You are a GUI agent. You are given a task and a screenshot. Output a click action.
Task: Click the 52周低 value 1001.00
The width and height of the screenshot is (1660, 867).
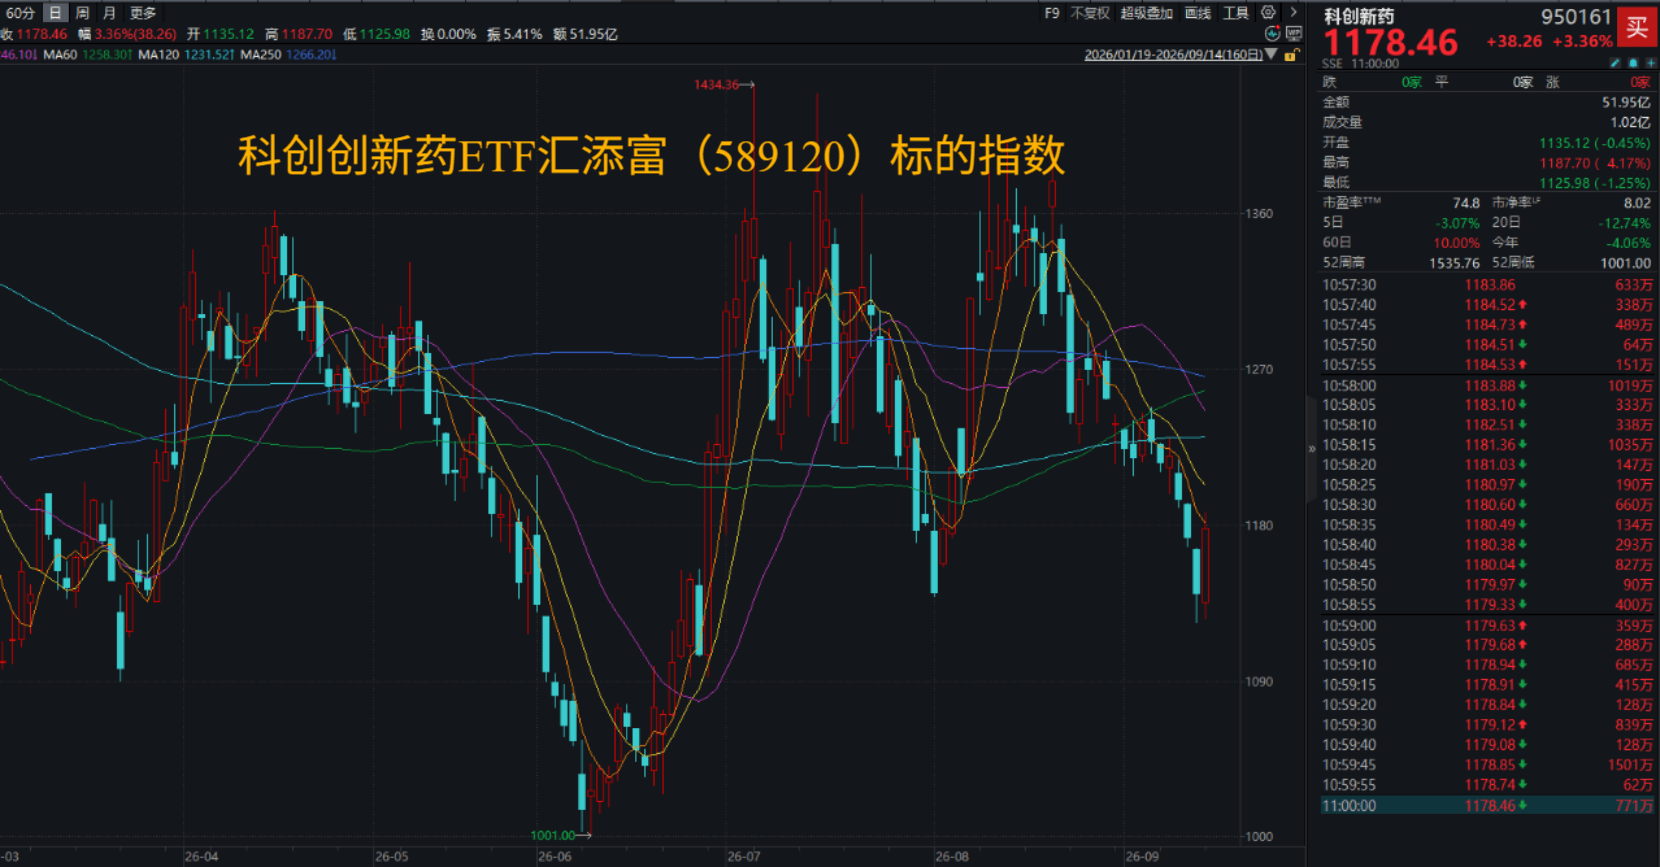tap(1625, 263)
